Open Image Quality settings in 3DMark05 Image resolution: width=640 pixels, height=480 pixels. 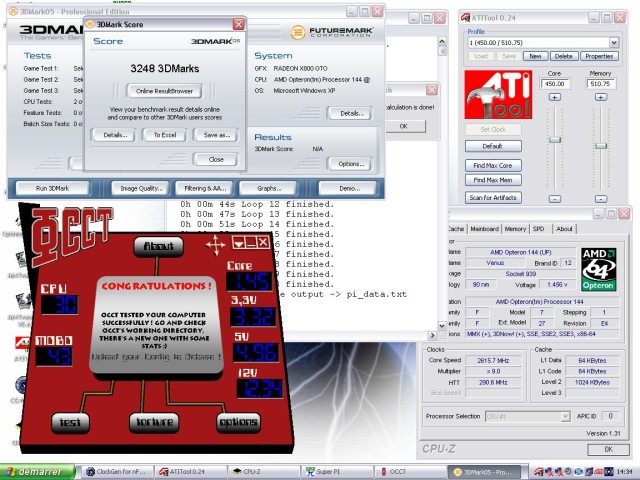pyautogui.click(x=141, y=189)
